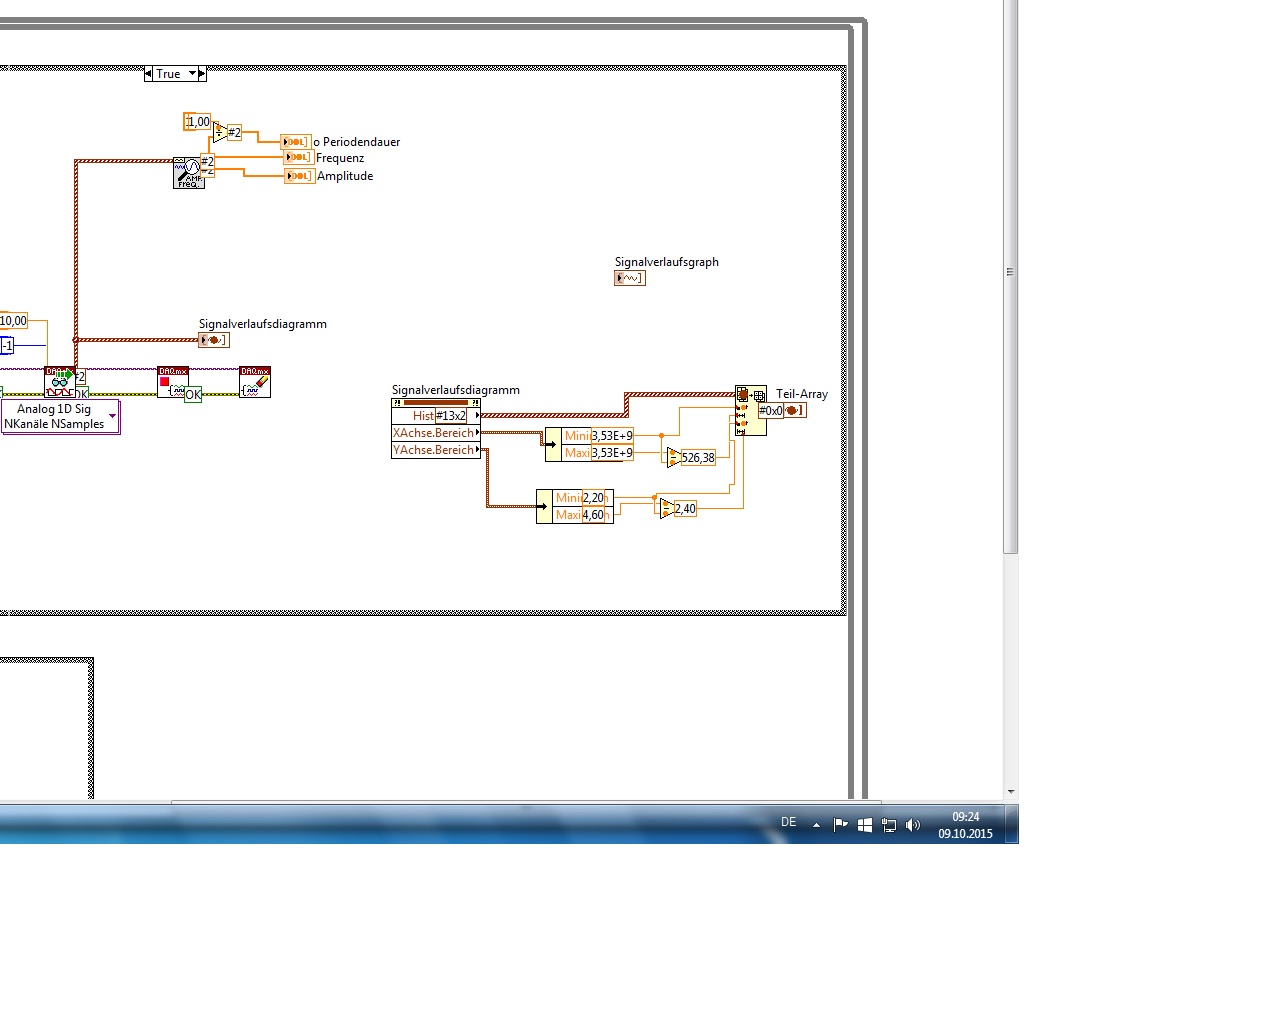Screen dimensions: 1280x1024
Task: Select the Periodendauer indicator terminal
Action: pos(296,142)
